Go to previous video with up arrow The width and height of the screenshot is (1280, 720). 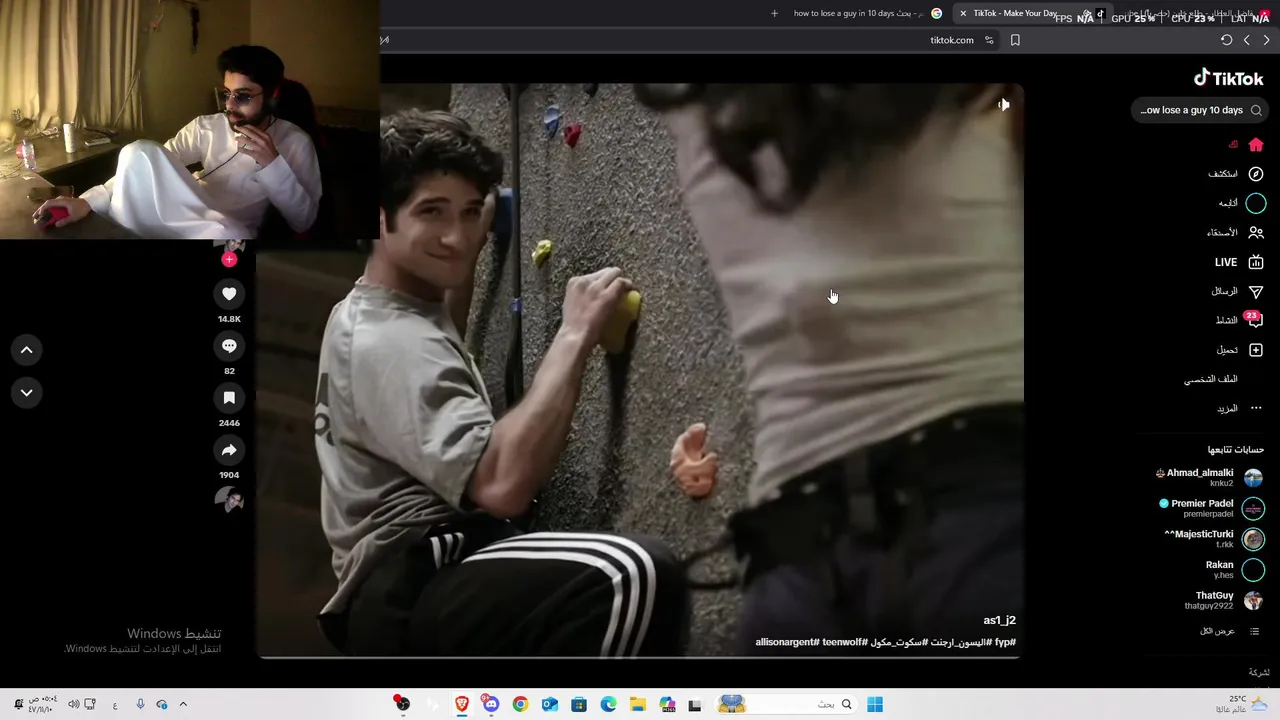(x=26, y=350)
